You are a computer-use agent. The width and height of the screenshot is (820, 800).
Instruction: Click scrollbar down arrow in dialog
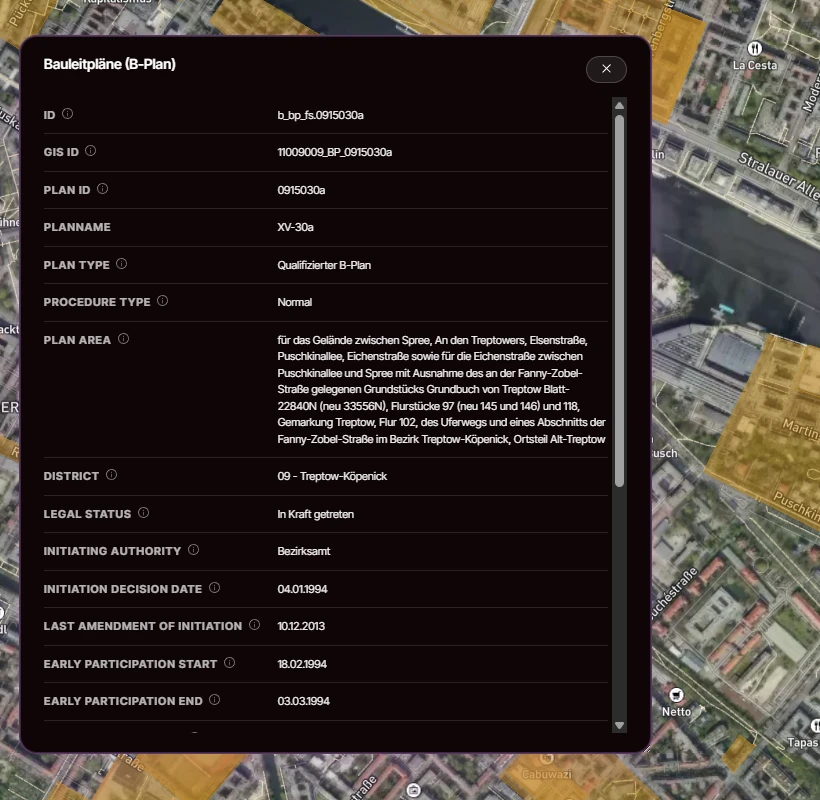click(620, 725)
